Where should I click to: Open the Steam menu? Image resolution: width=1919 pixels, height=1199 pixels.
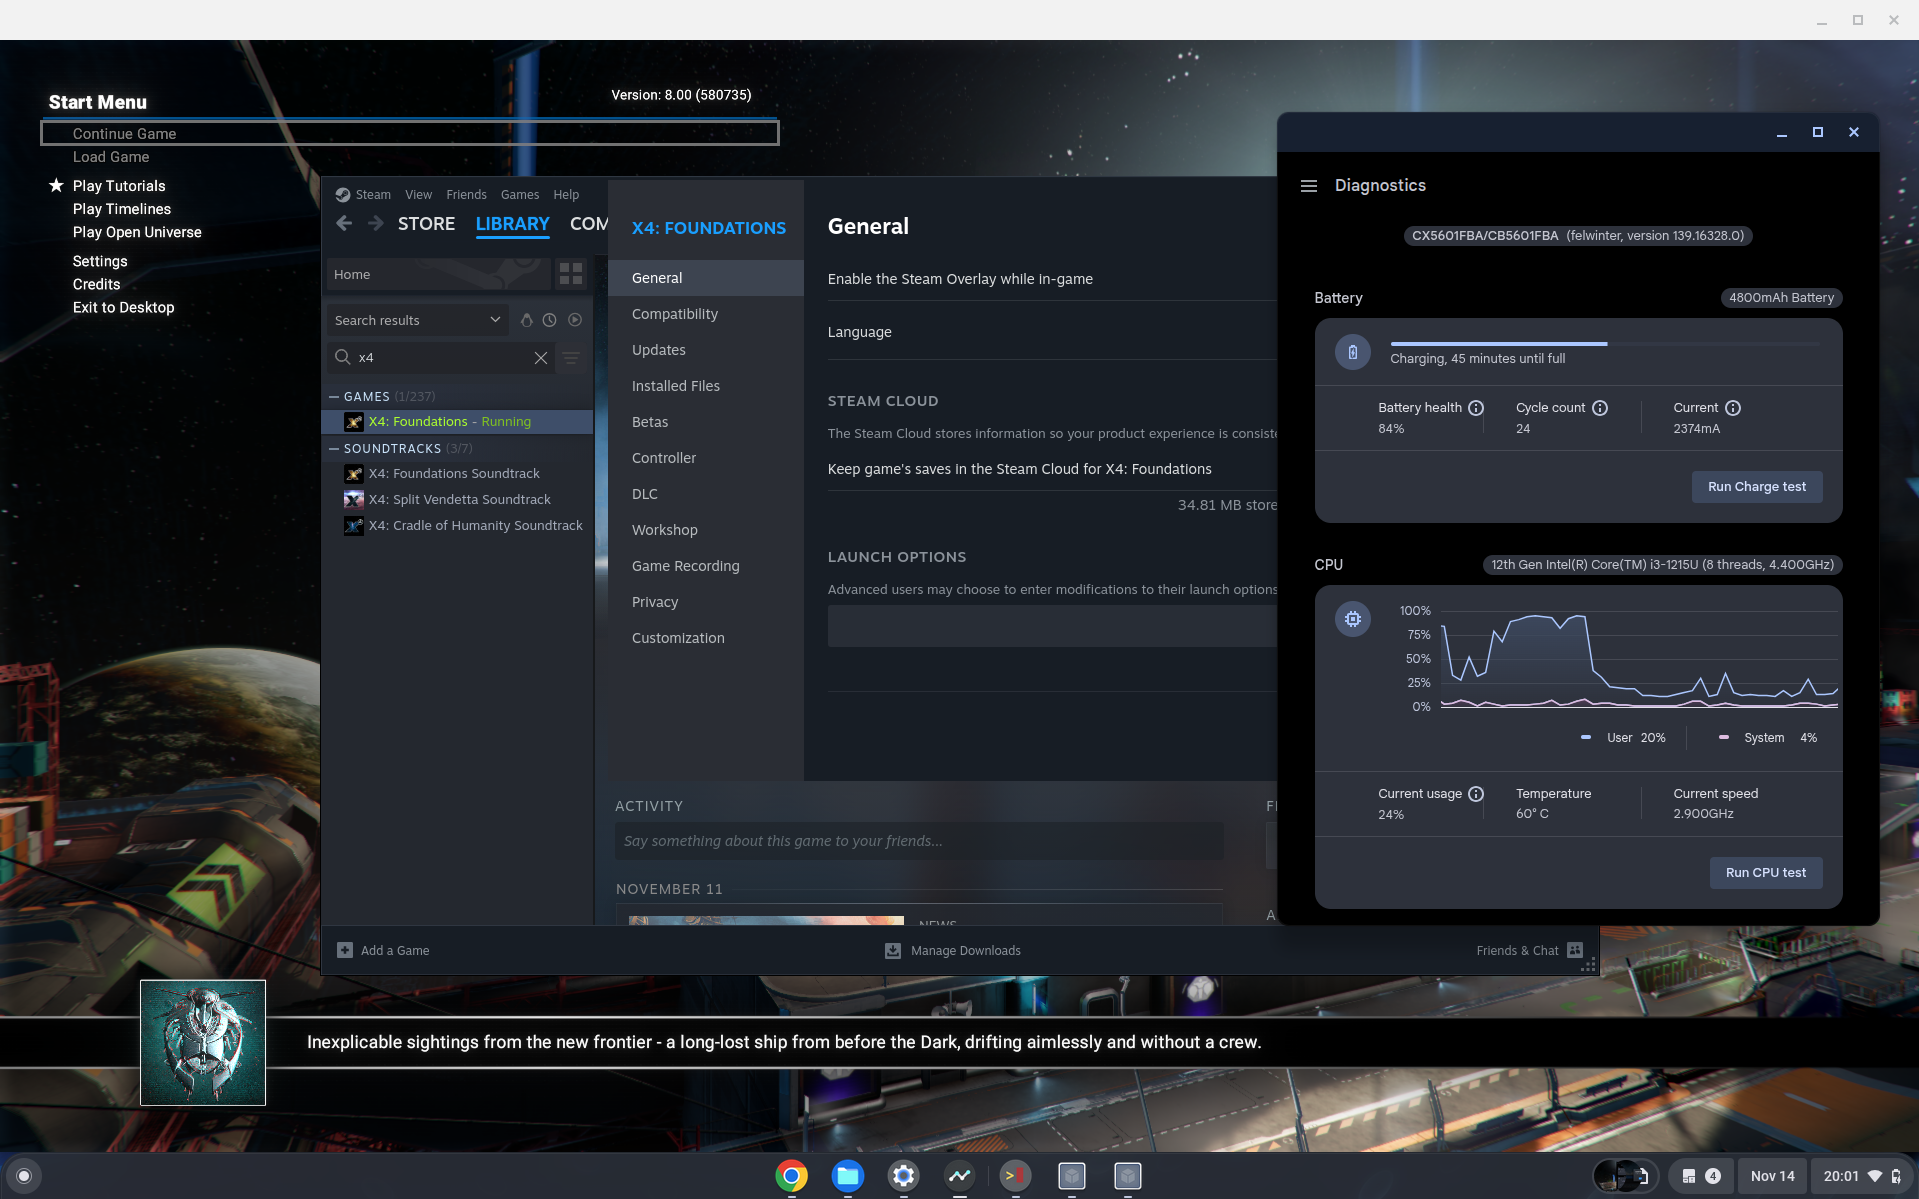[373, 195]
